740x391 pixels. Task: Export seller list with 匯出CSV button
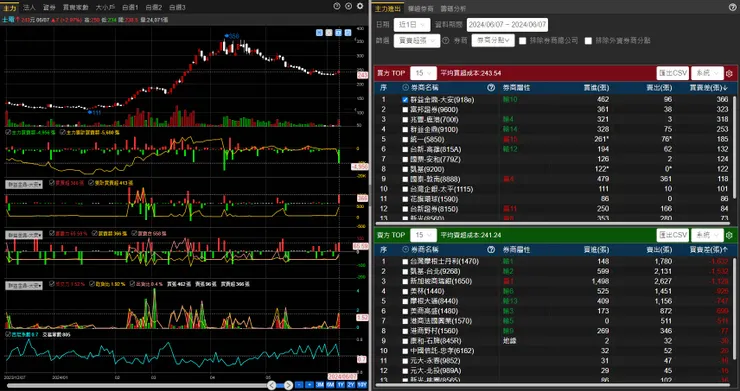pyautogui.click(x=673, y=235)
